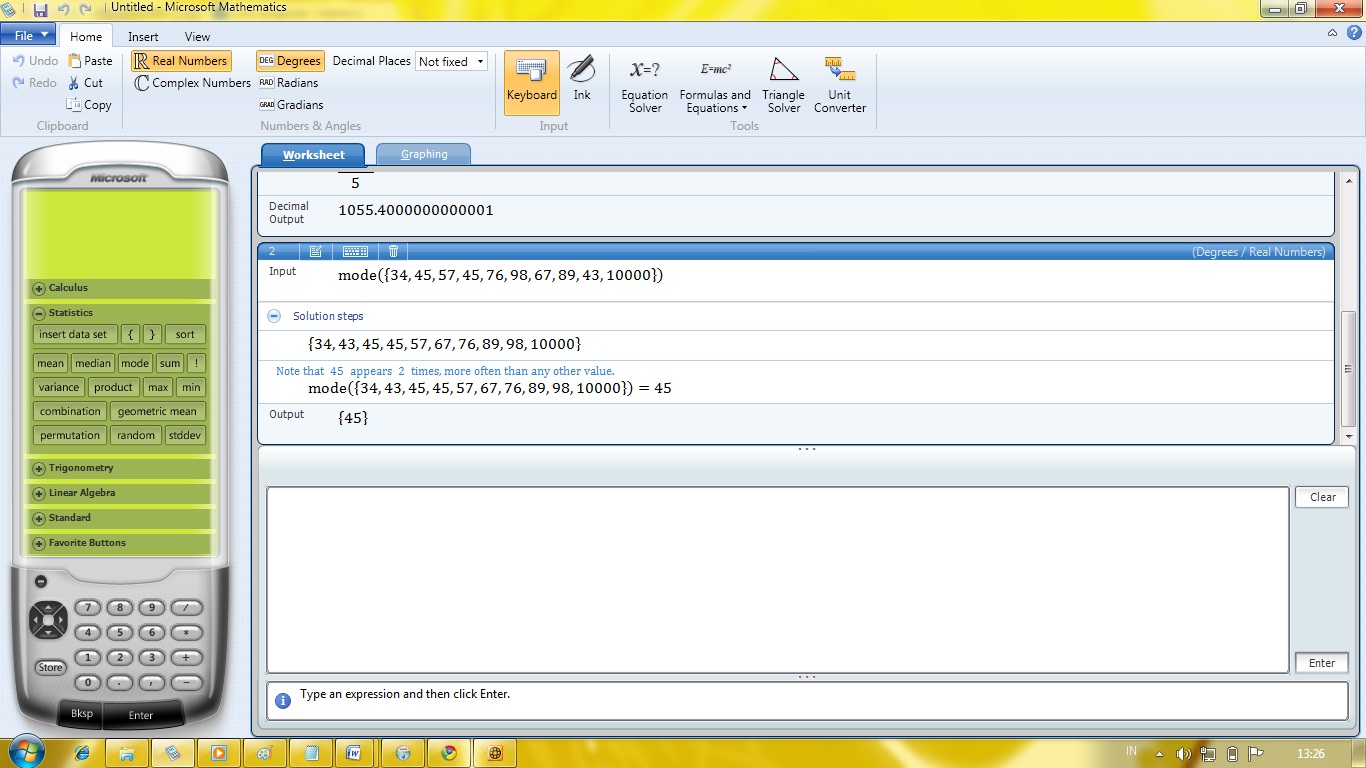This screenshot has width=1366, height=768.
Task: Delete entry 2 with the trash icon
Action: click(394, 252)
